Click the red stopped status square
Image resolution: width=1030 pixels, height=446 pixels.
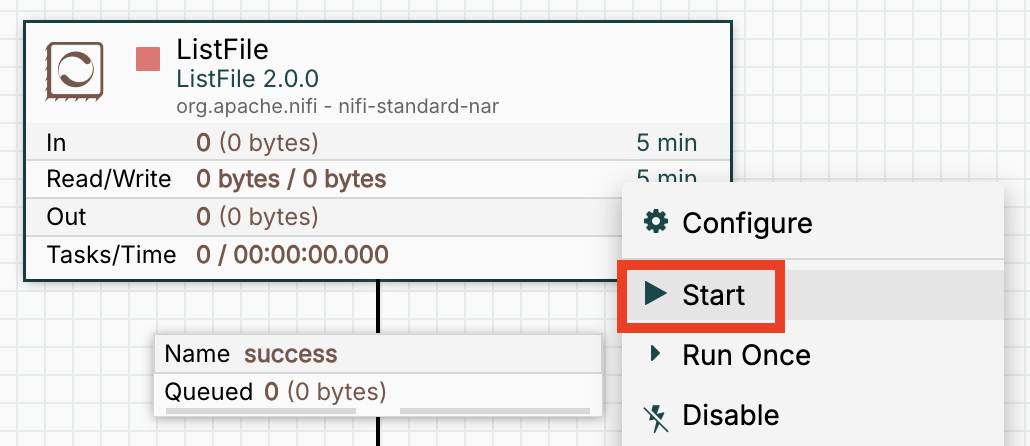(x=148, y=59)
